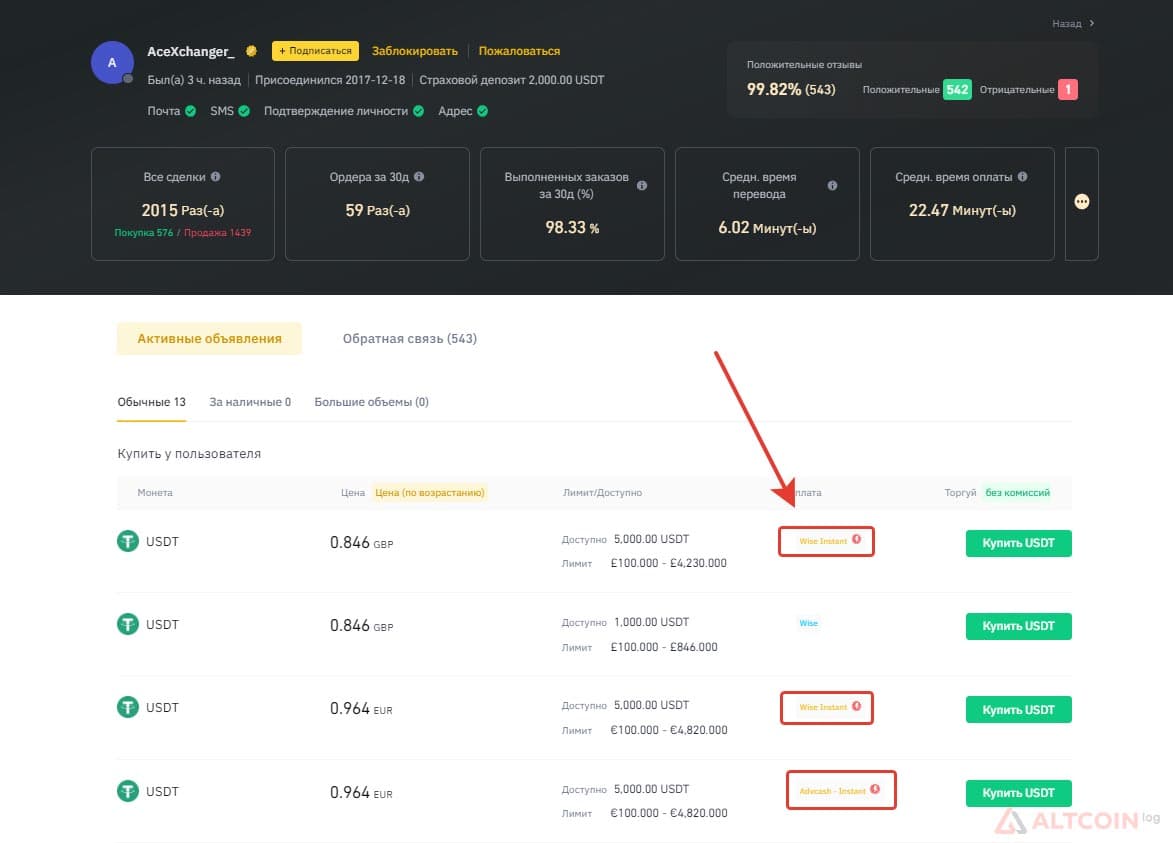Screen dimensions: 1173x843
Task: Click the Почта verified checkmark
Action: coord(191,111)
